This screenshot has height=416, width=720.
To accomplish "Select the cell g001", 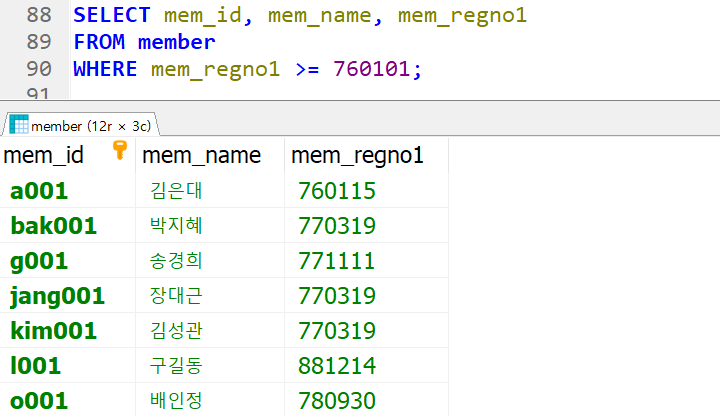I will (68, 260).
